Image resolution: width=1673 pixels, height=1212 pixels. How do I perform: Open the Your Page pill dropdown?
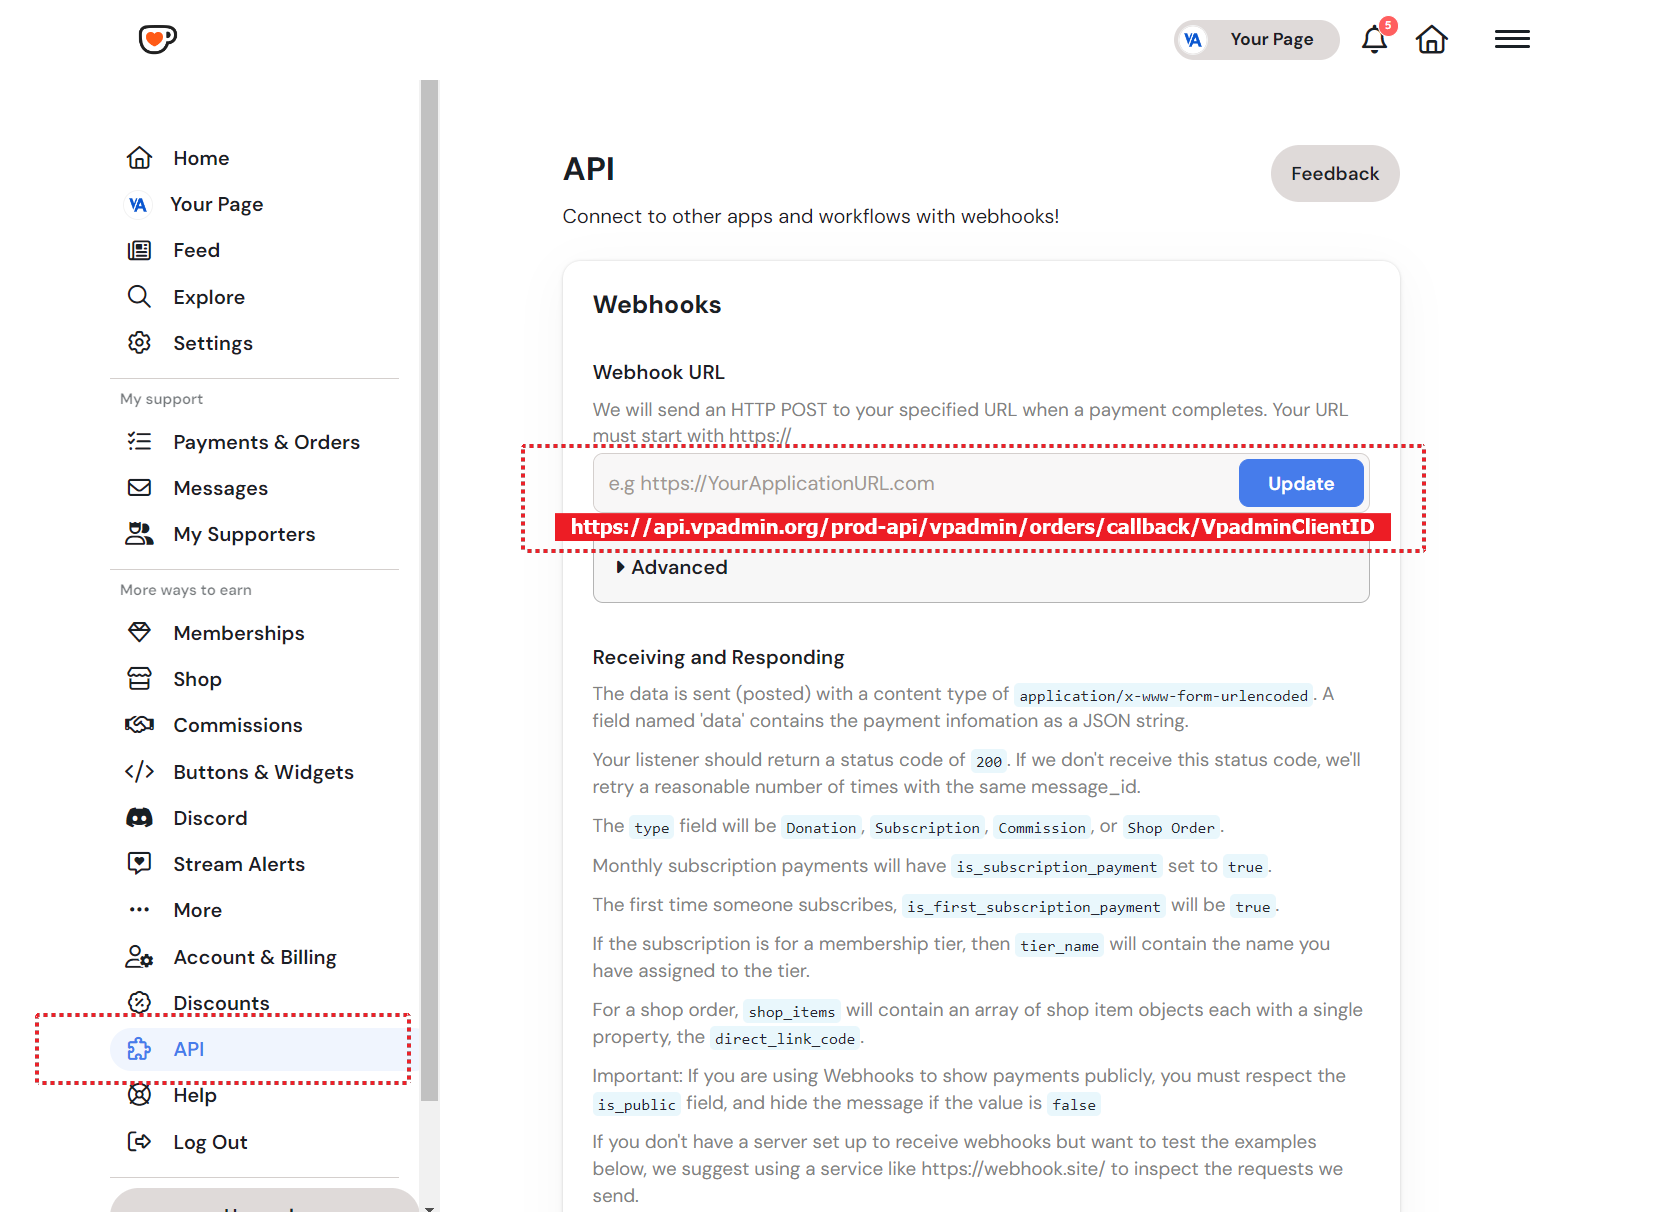click(x=1256, y=40)
